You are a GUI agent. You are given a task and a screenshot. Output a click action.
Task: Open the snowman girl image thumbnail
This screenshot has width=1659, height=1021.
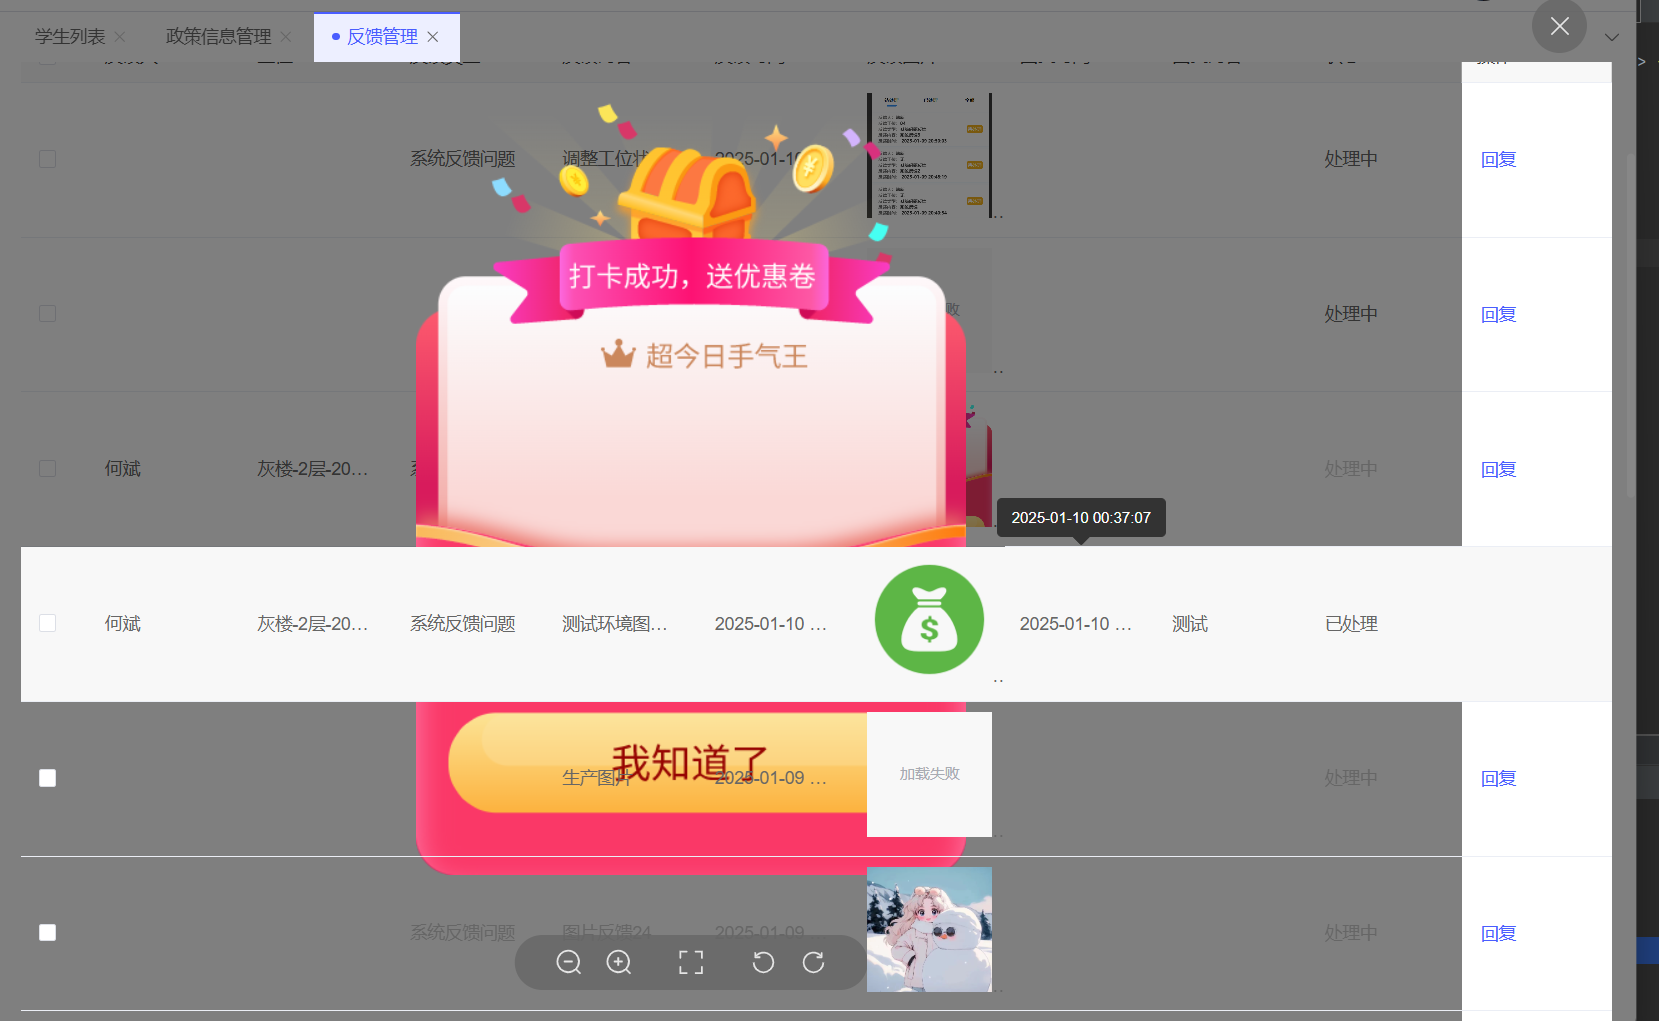[x=929, y=929]
